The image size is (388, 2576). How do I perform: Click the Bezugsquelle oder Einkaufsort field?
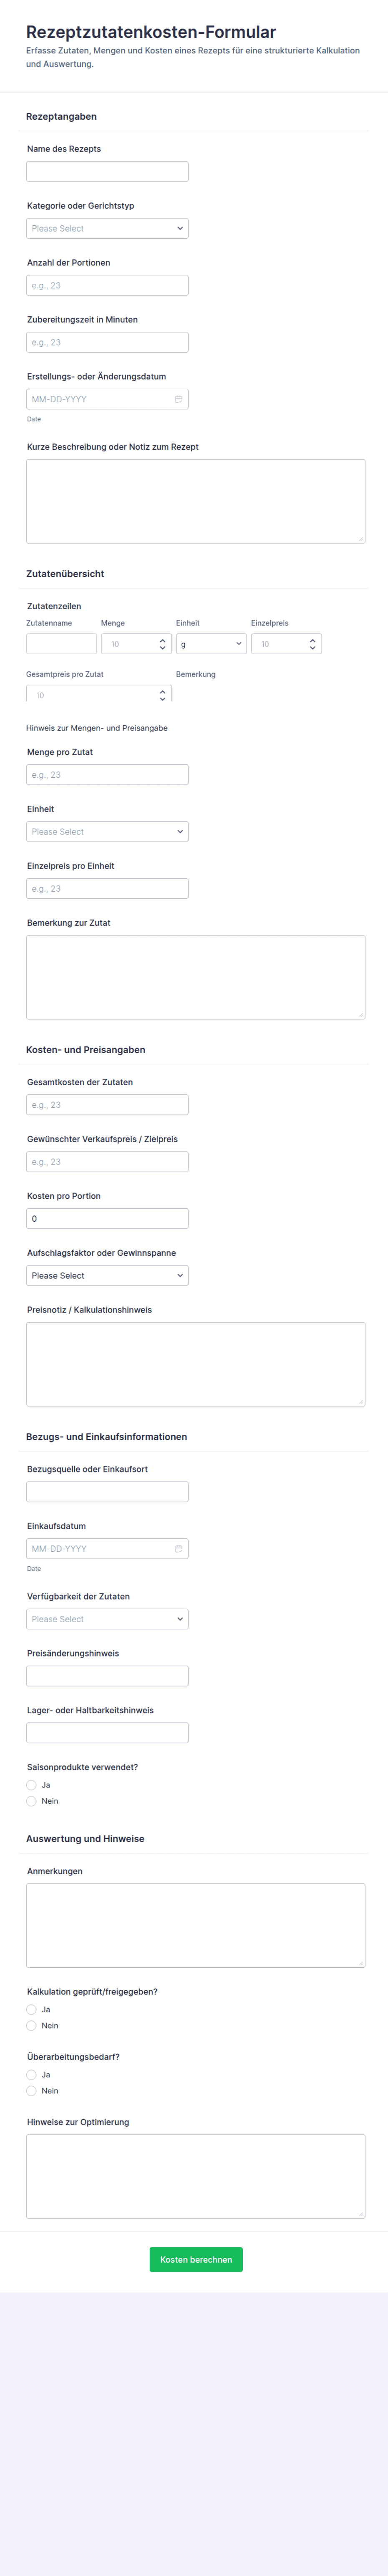point(107,1491)
